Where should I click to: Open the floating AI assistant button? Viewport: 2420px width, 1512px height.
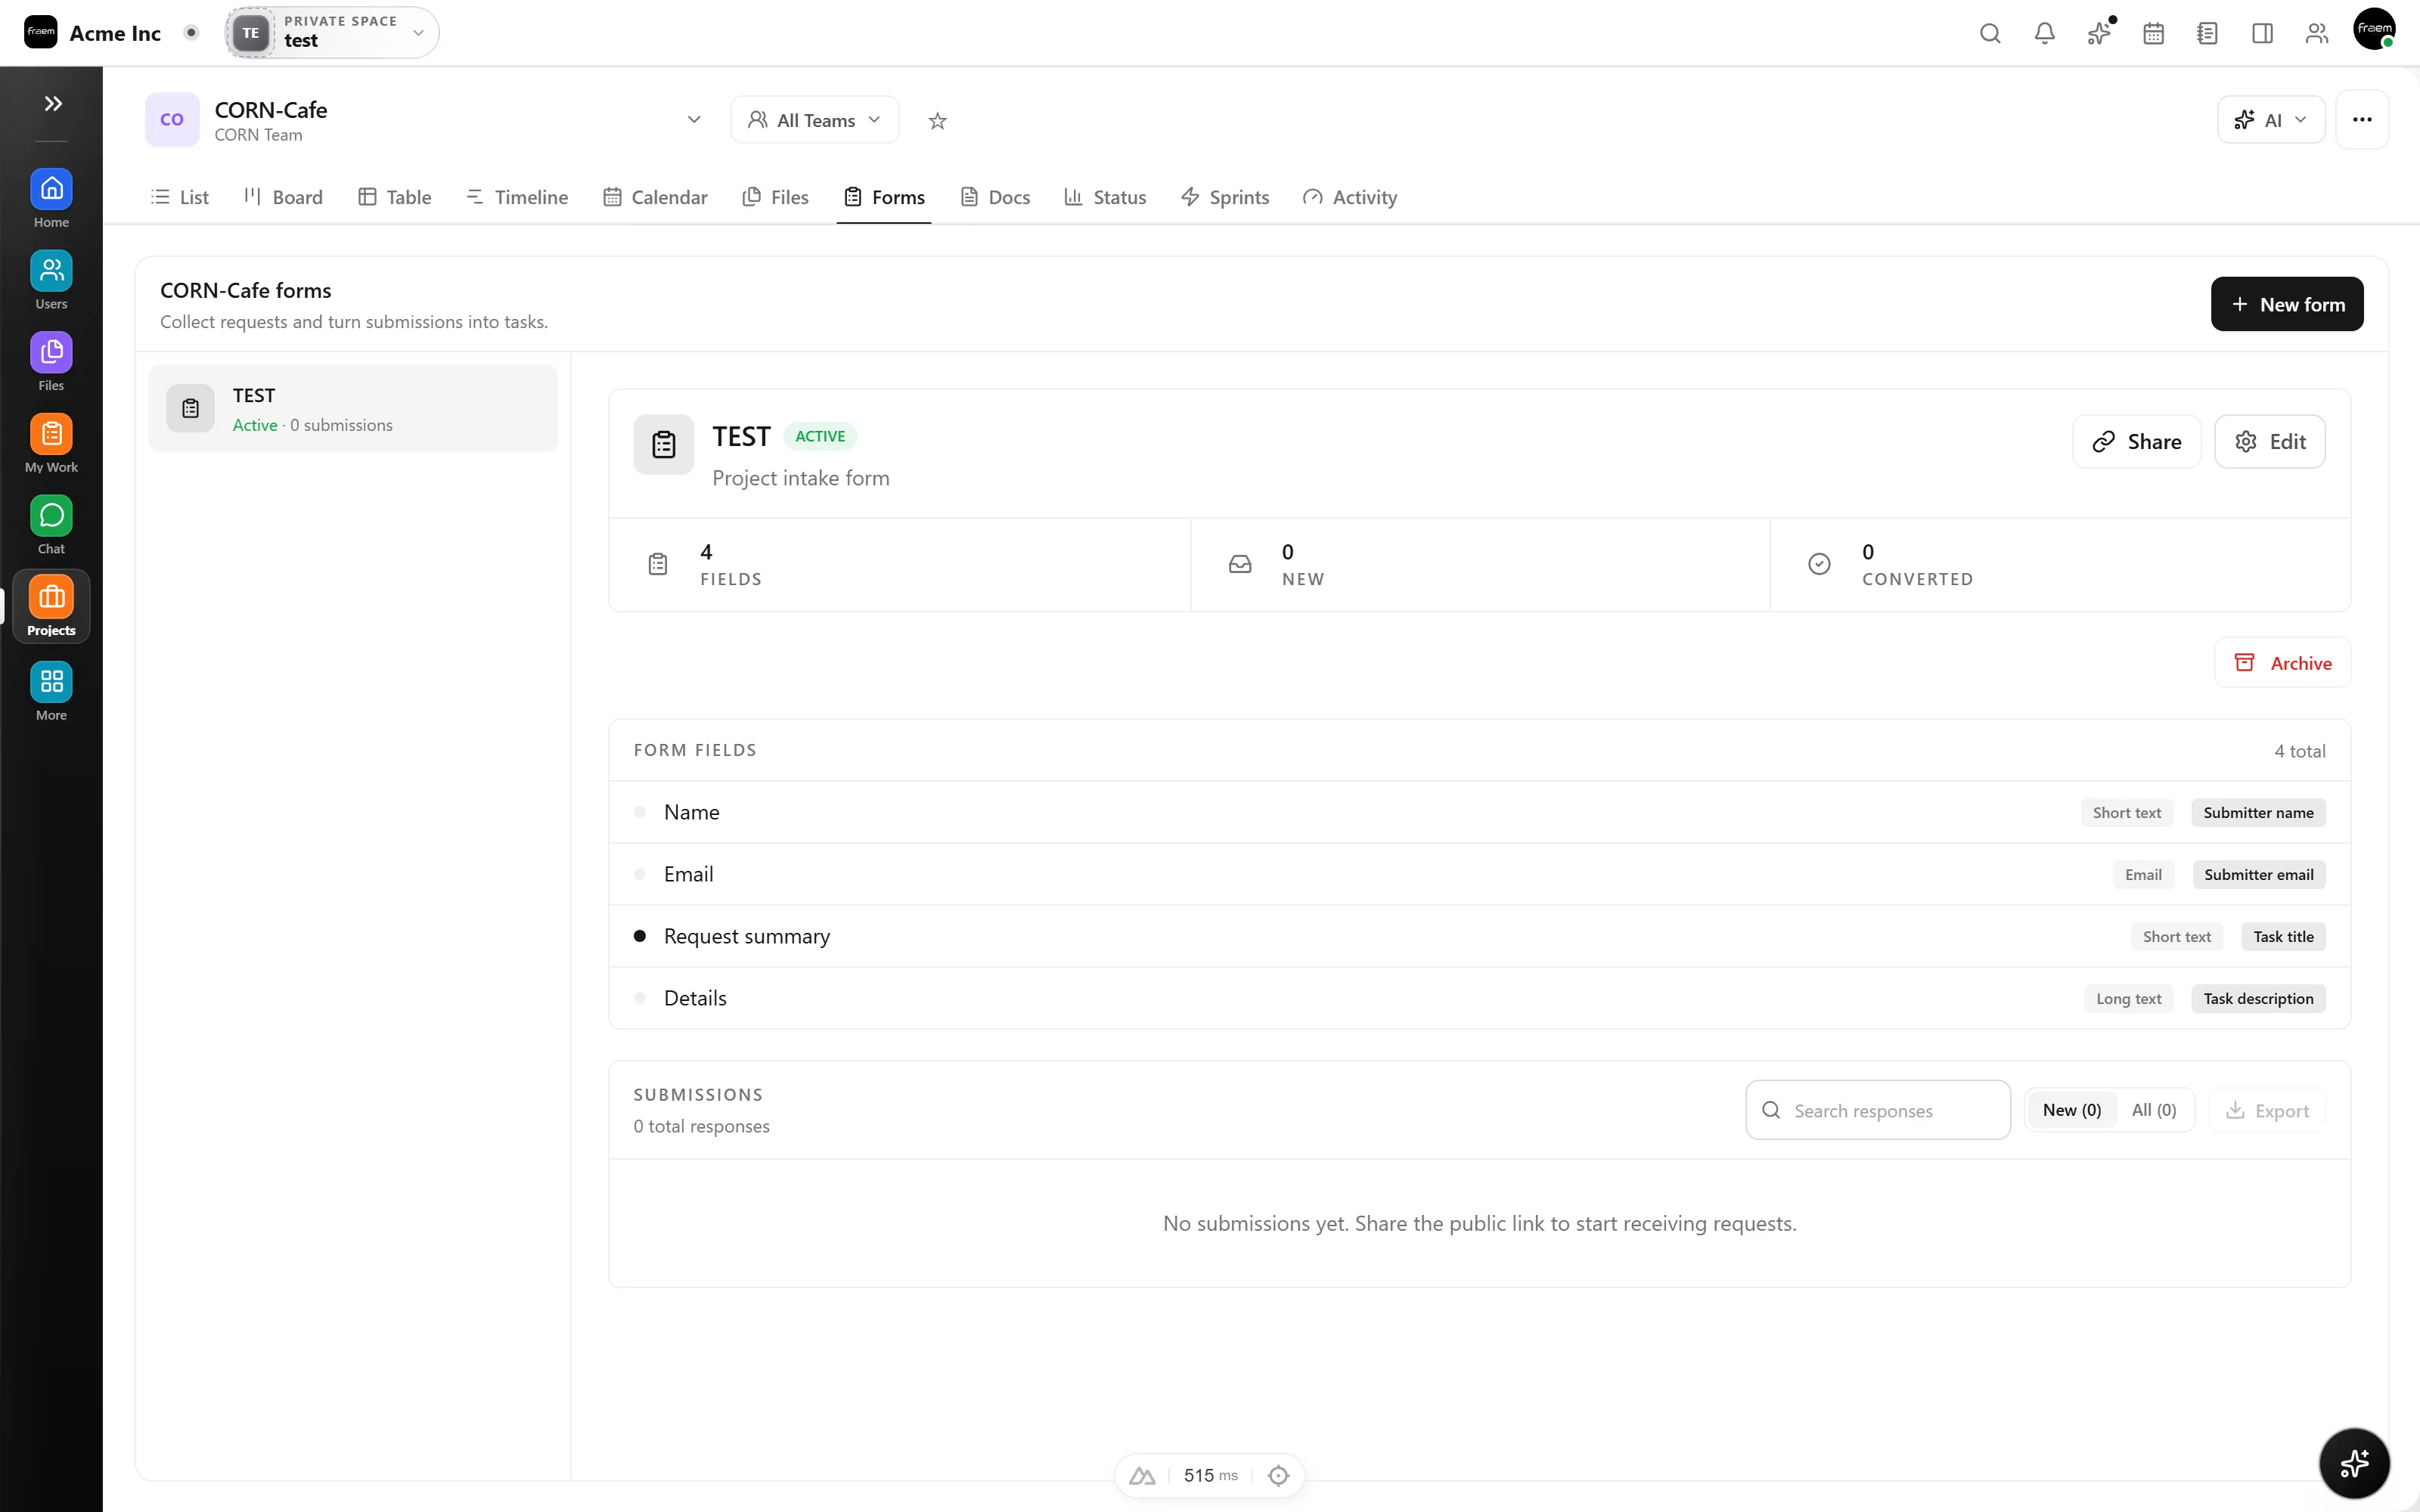2354,1463
